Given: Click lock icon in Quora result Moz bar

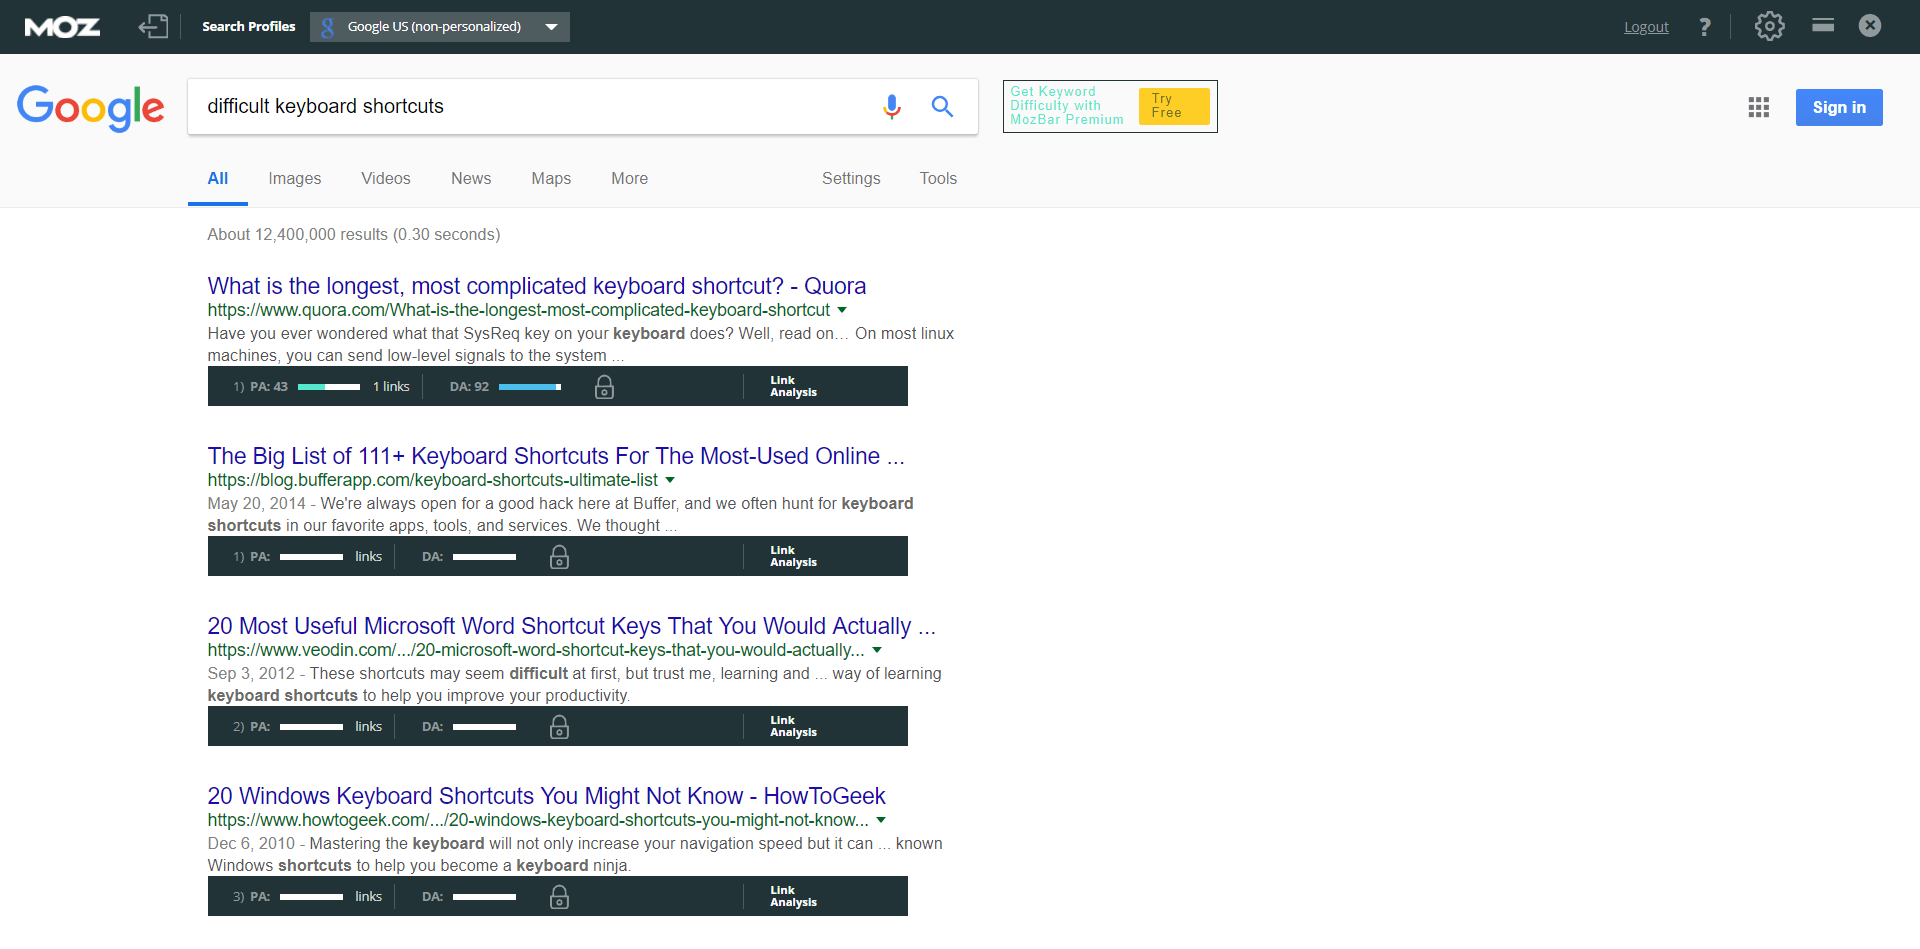Looking at the screenshot, I should point(604,387).
